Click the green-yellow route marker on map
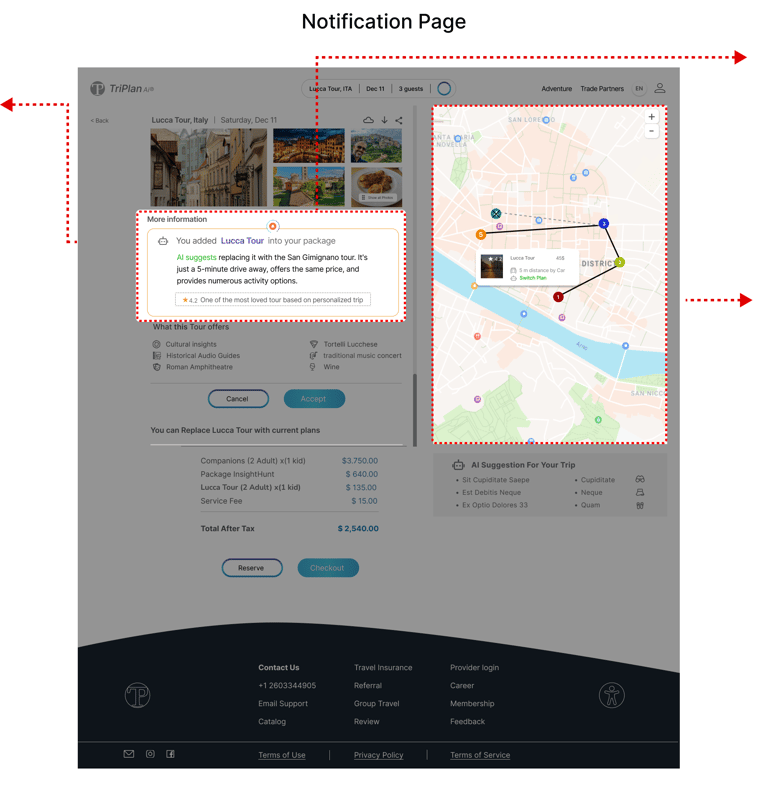The width and height of the screenshot is (768, 797). pos(620,262)
